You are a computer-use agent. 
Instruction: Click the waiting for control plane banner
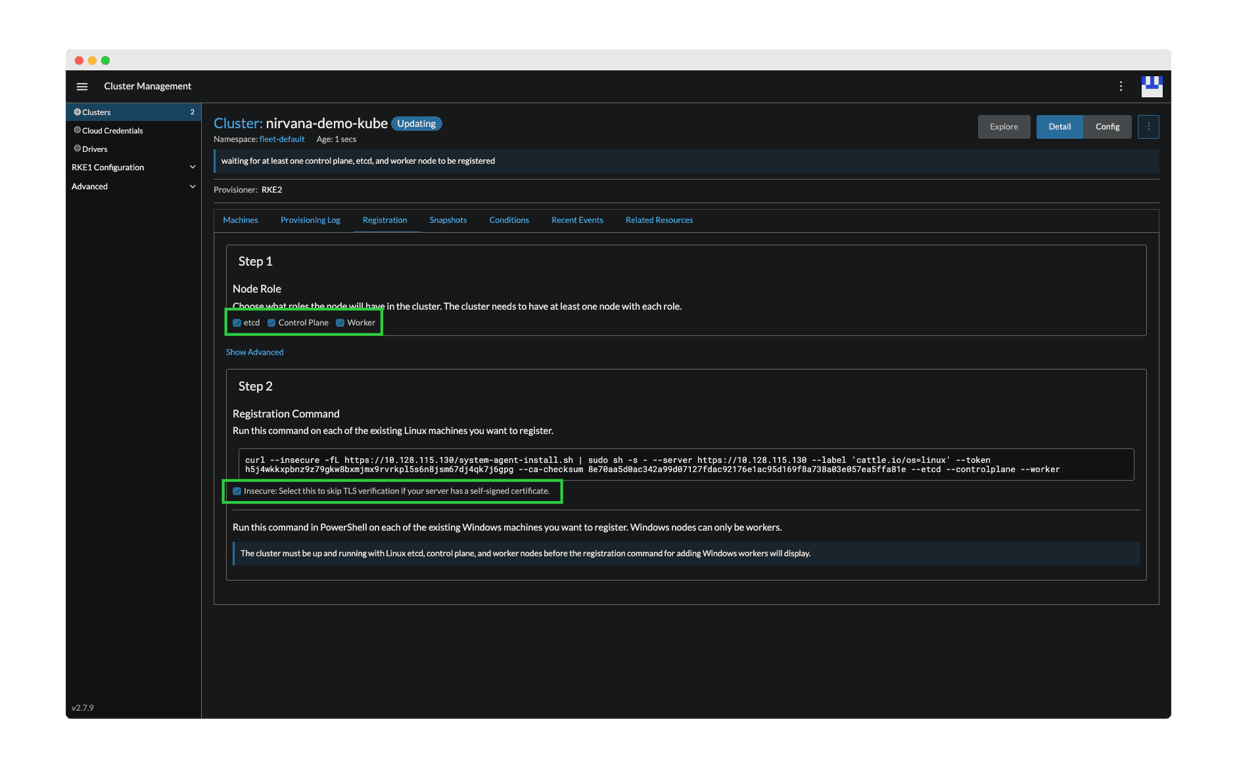686,161
